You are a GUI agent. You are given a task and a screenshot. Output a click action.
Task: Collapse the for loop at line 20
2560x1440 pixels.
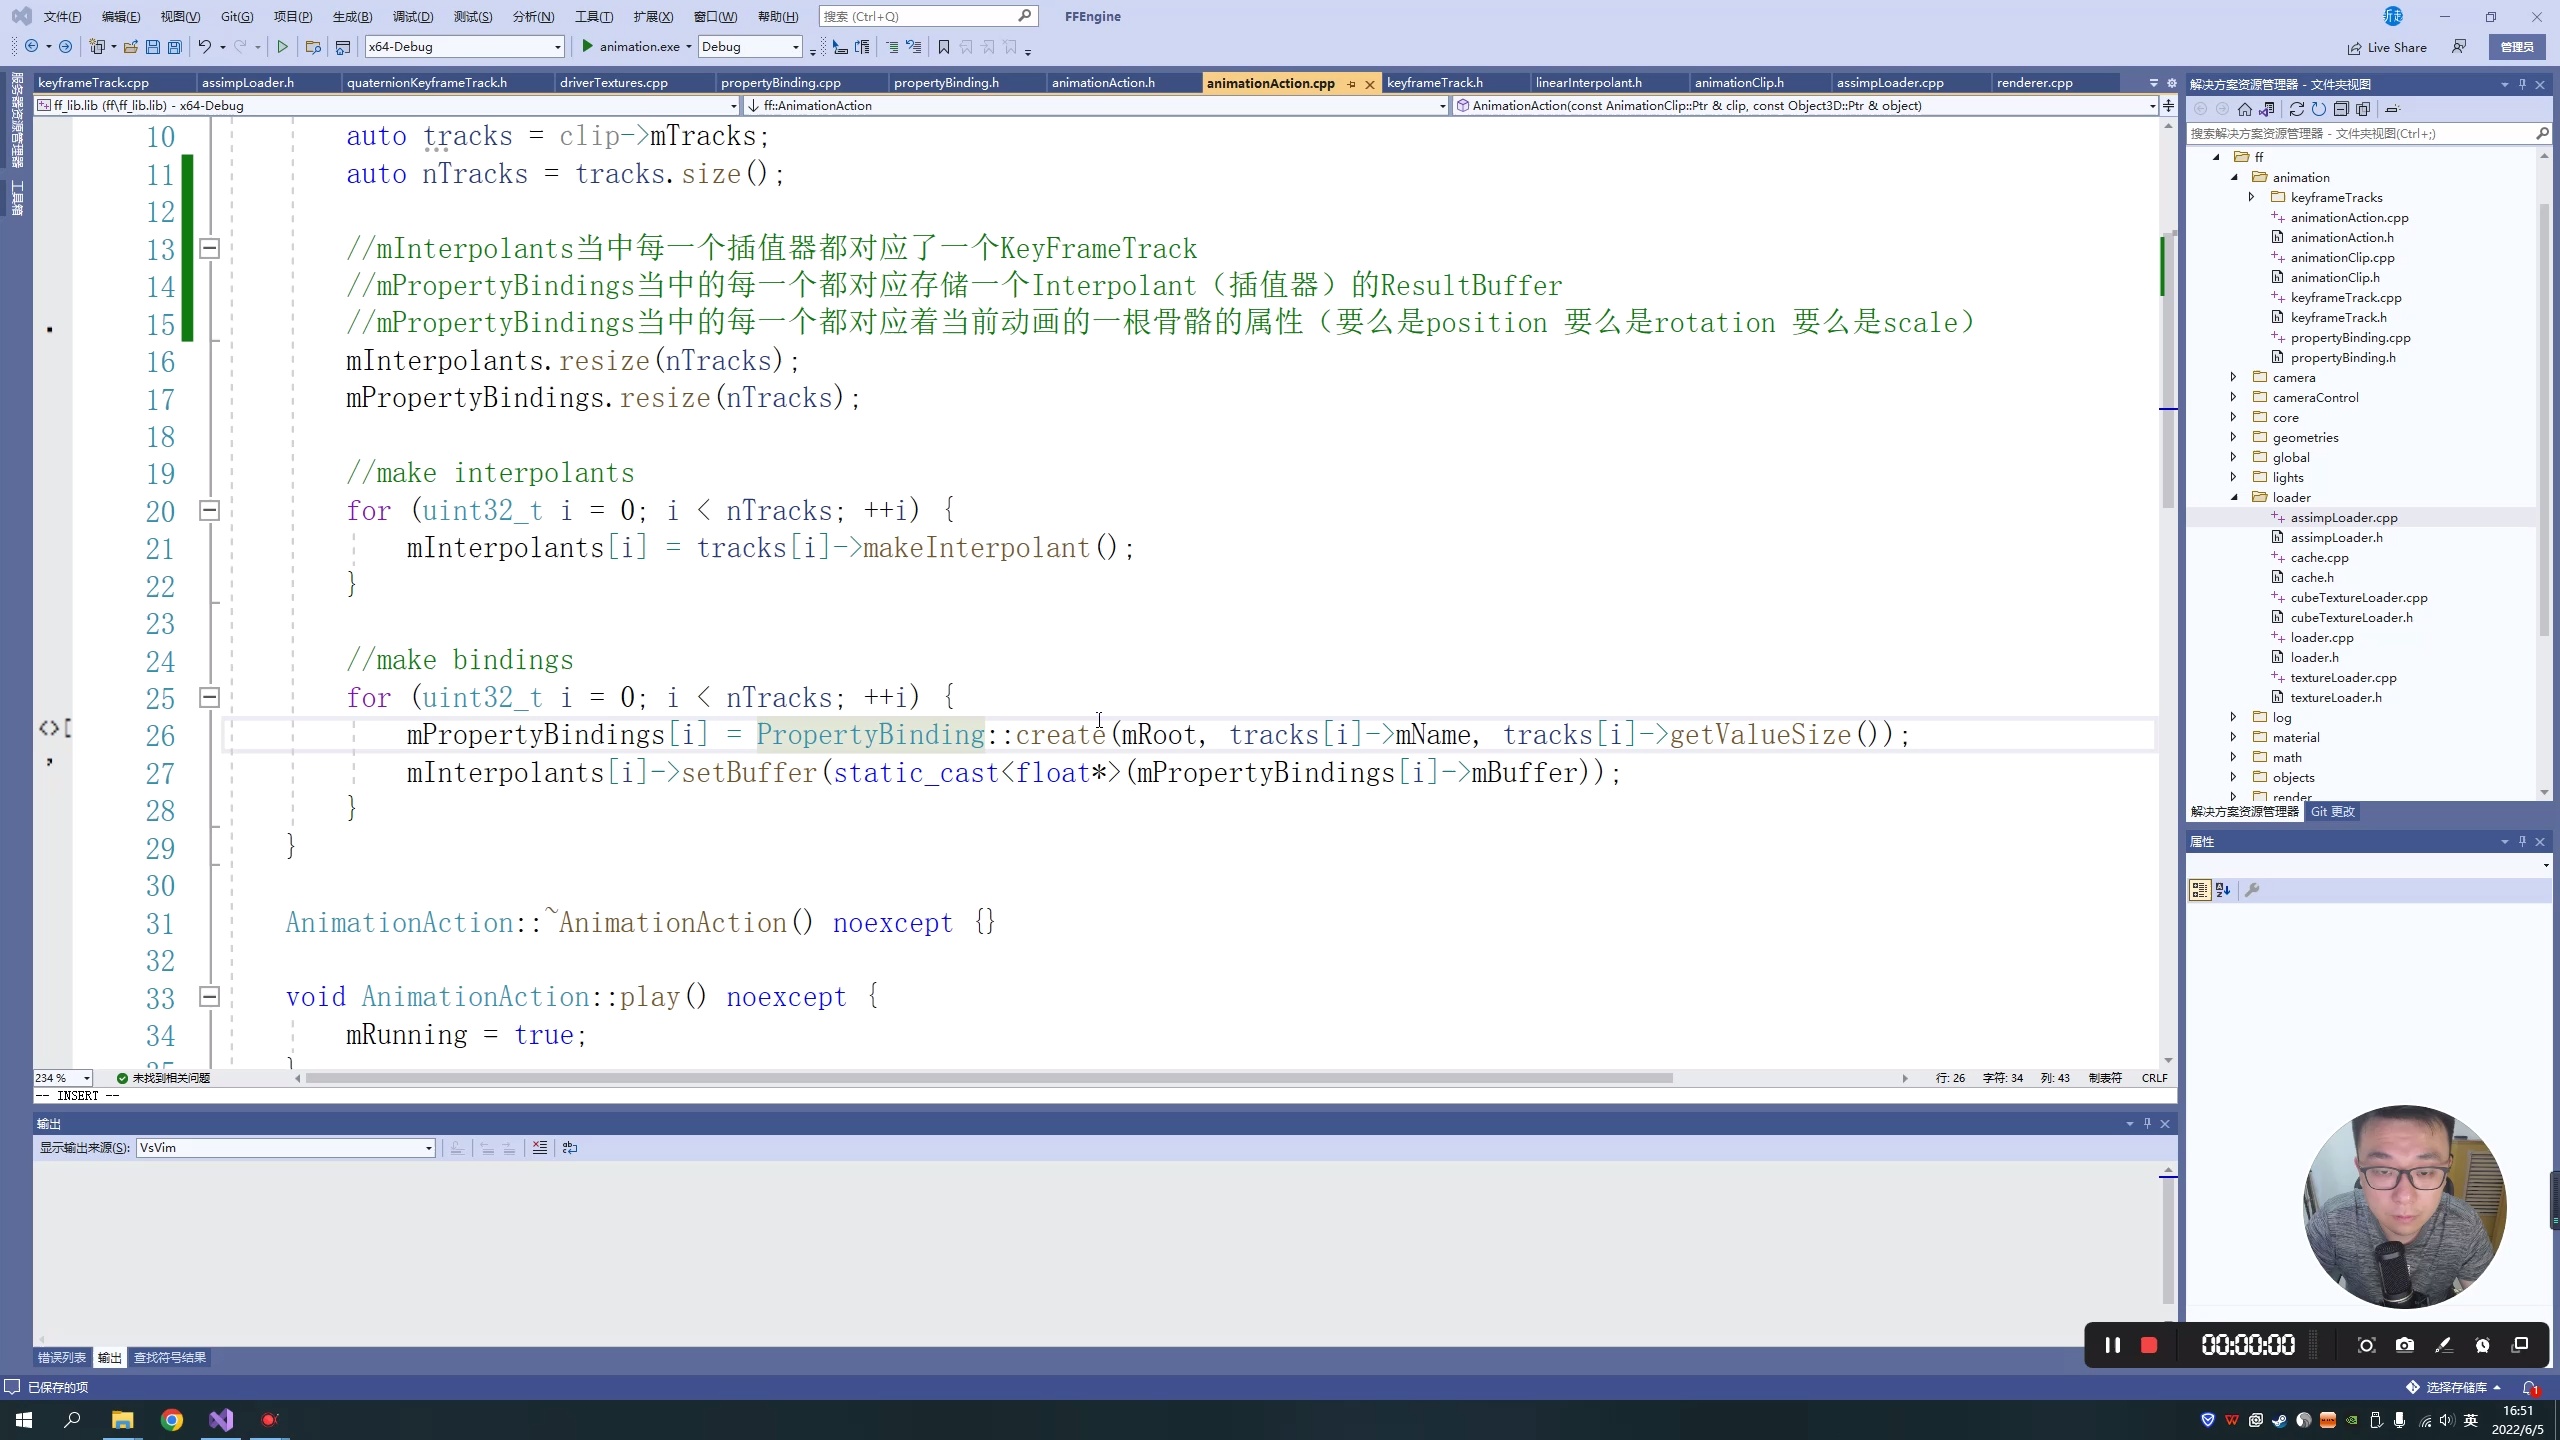tap(210, 511)
